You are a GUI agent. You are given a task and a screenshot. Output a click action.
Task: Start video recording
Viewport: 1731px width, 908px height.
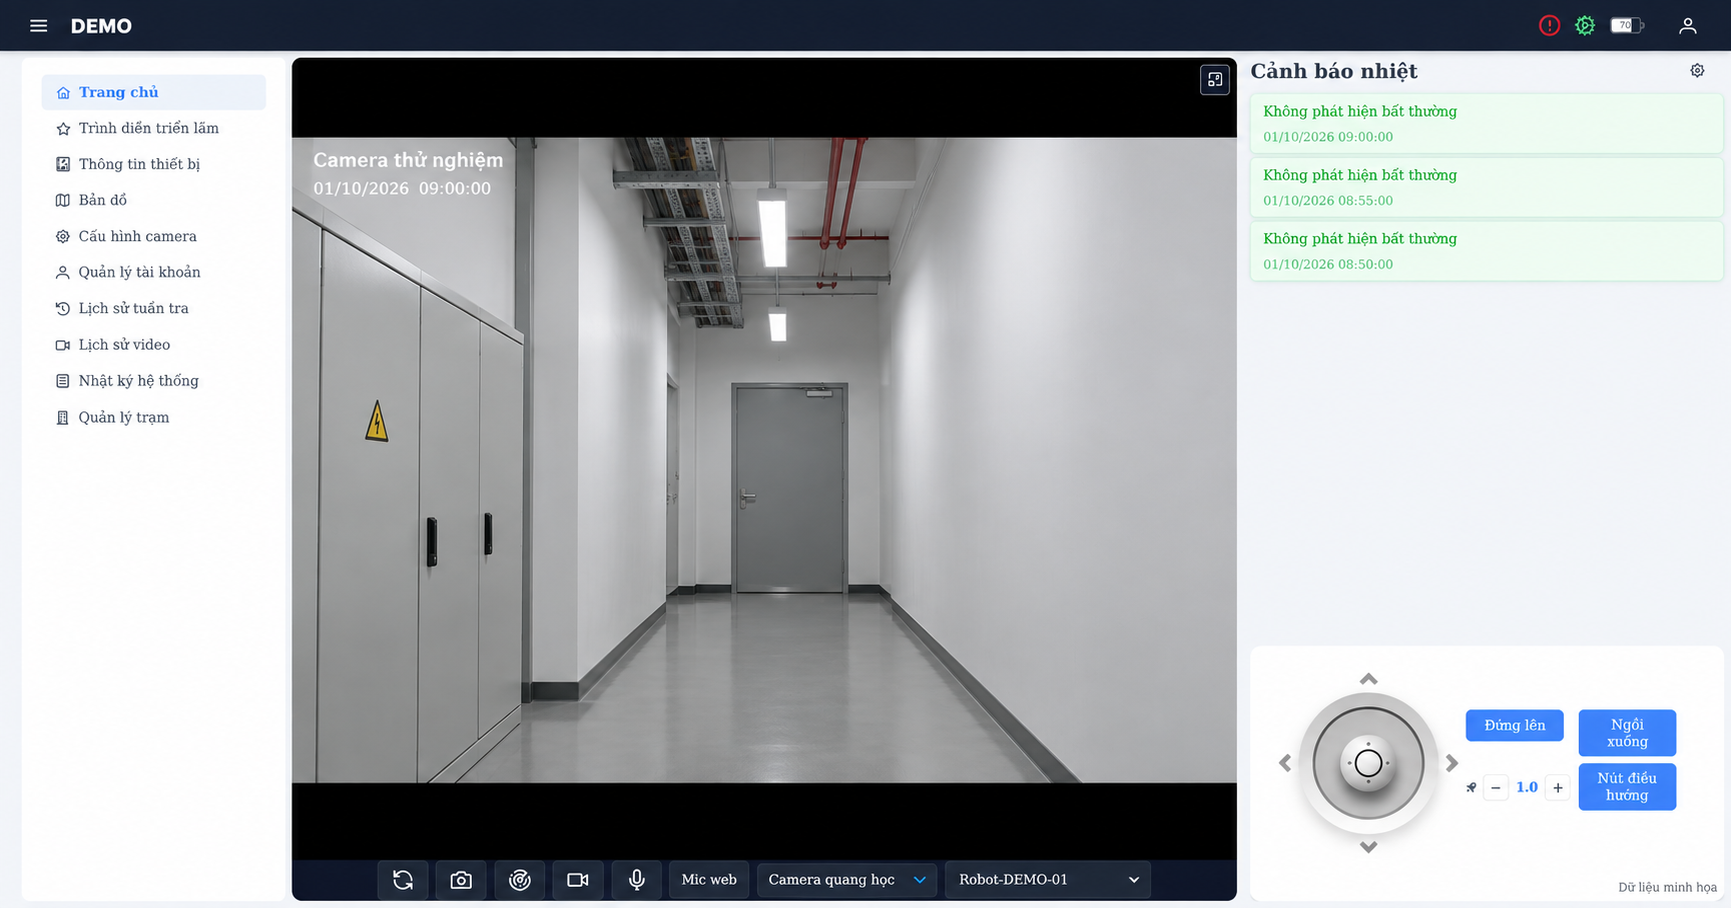[578, 880]
